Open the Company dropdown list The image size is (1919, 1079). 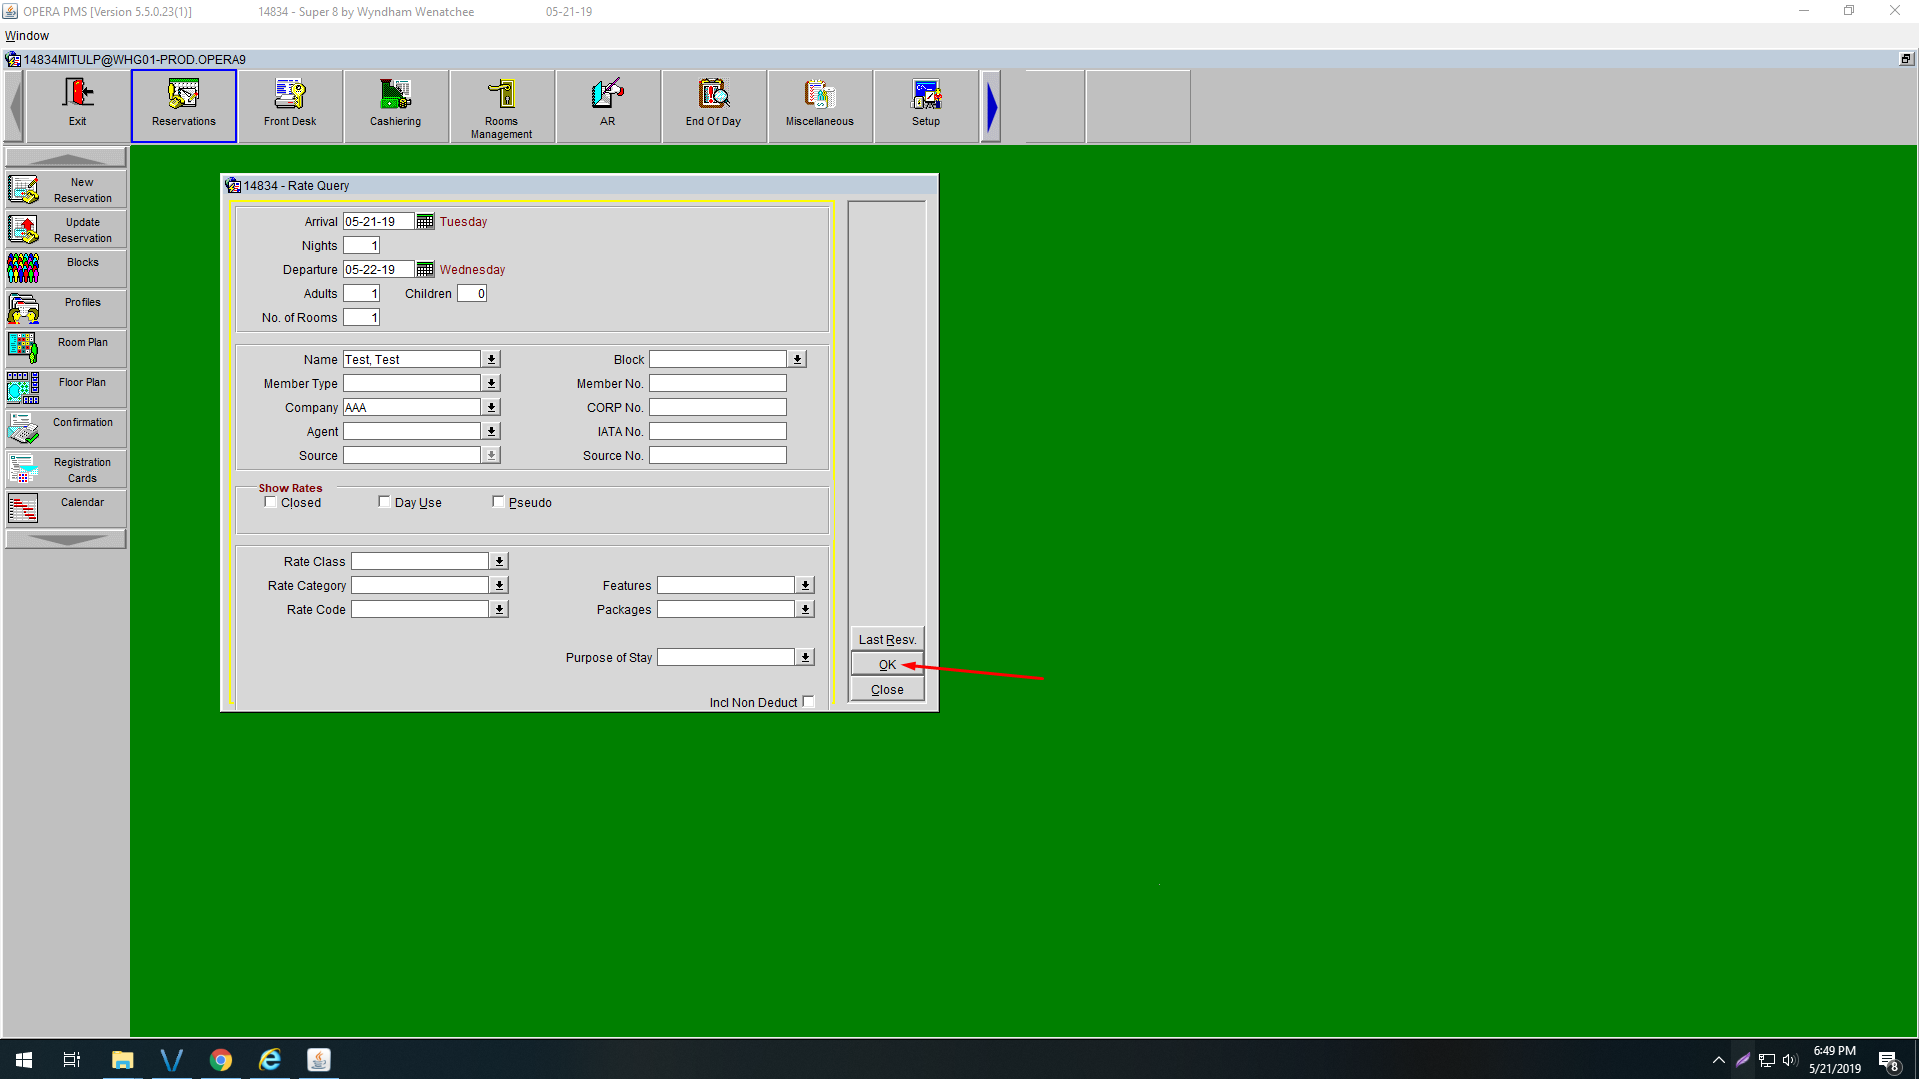pos(491,408)
